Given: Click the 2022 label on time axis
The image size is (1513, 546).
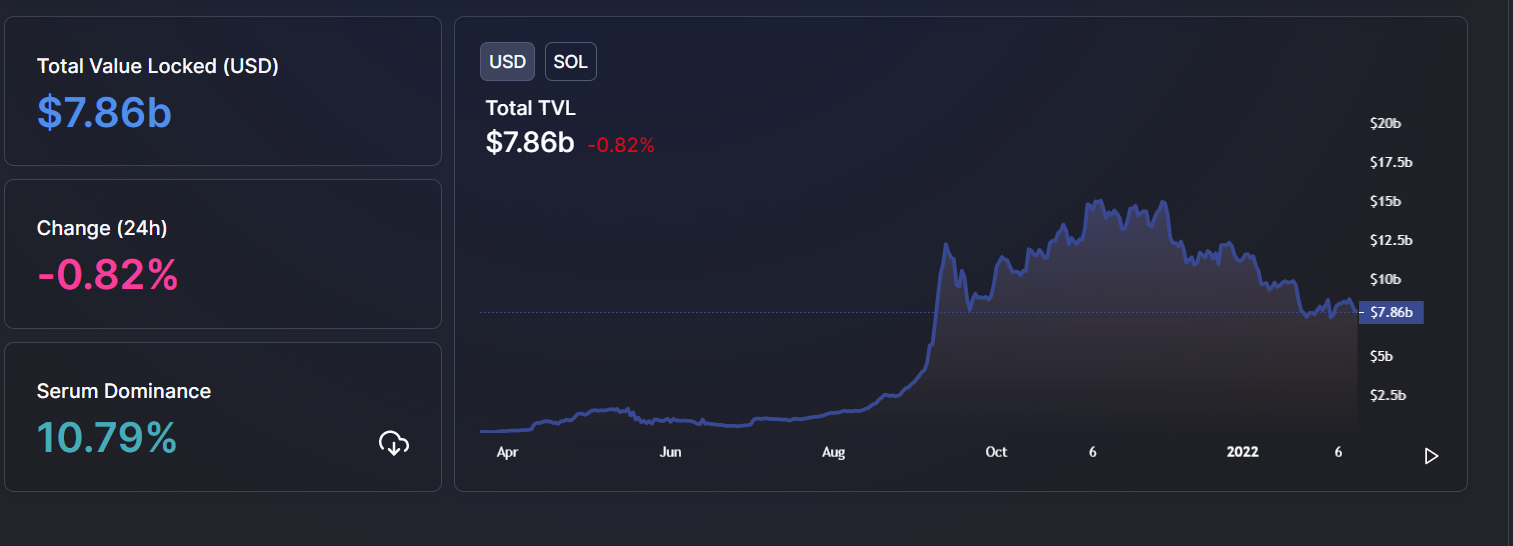Looking at the screenshot, I should point(1243,452).
